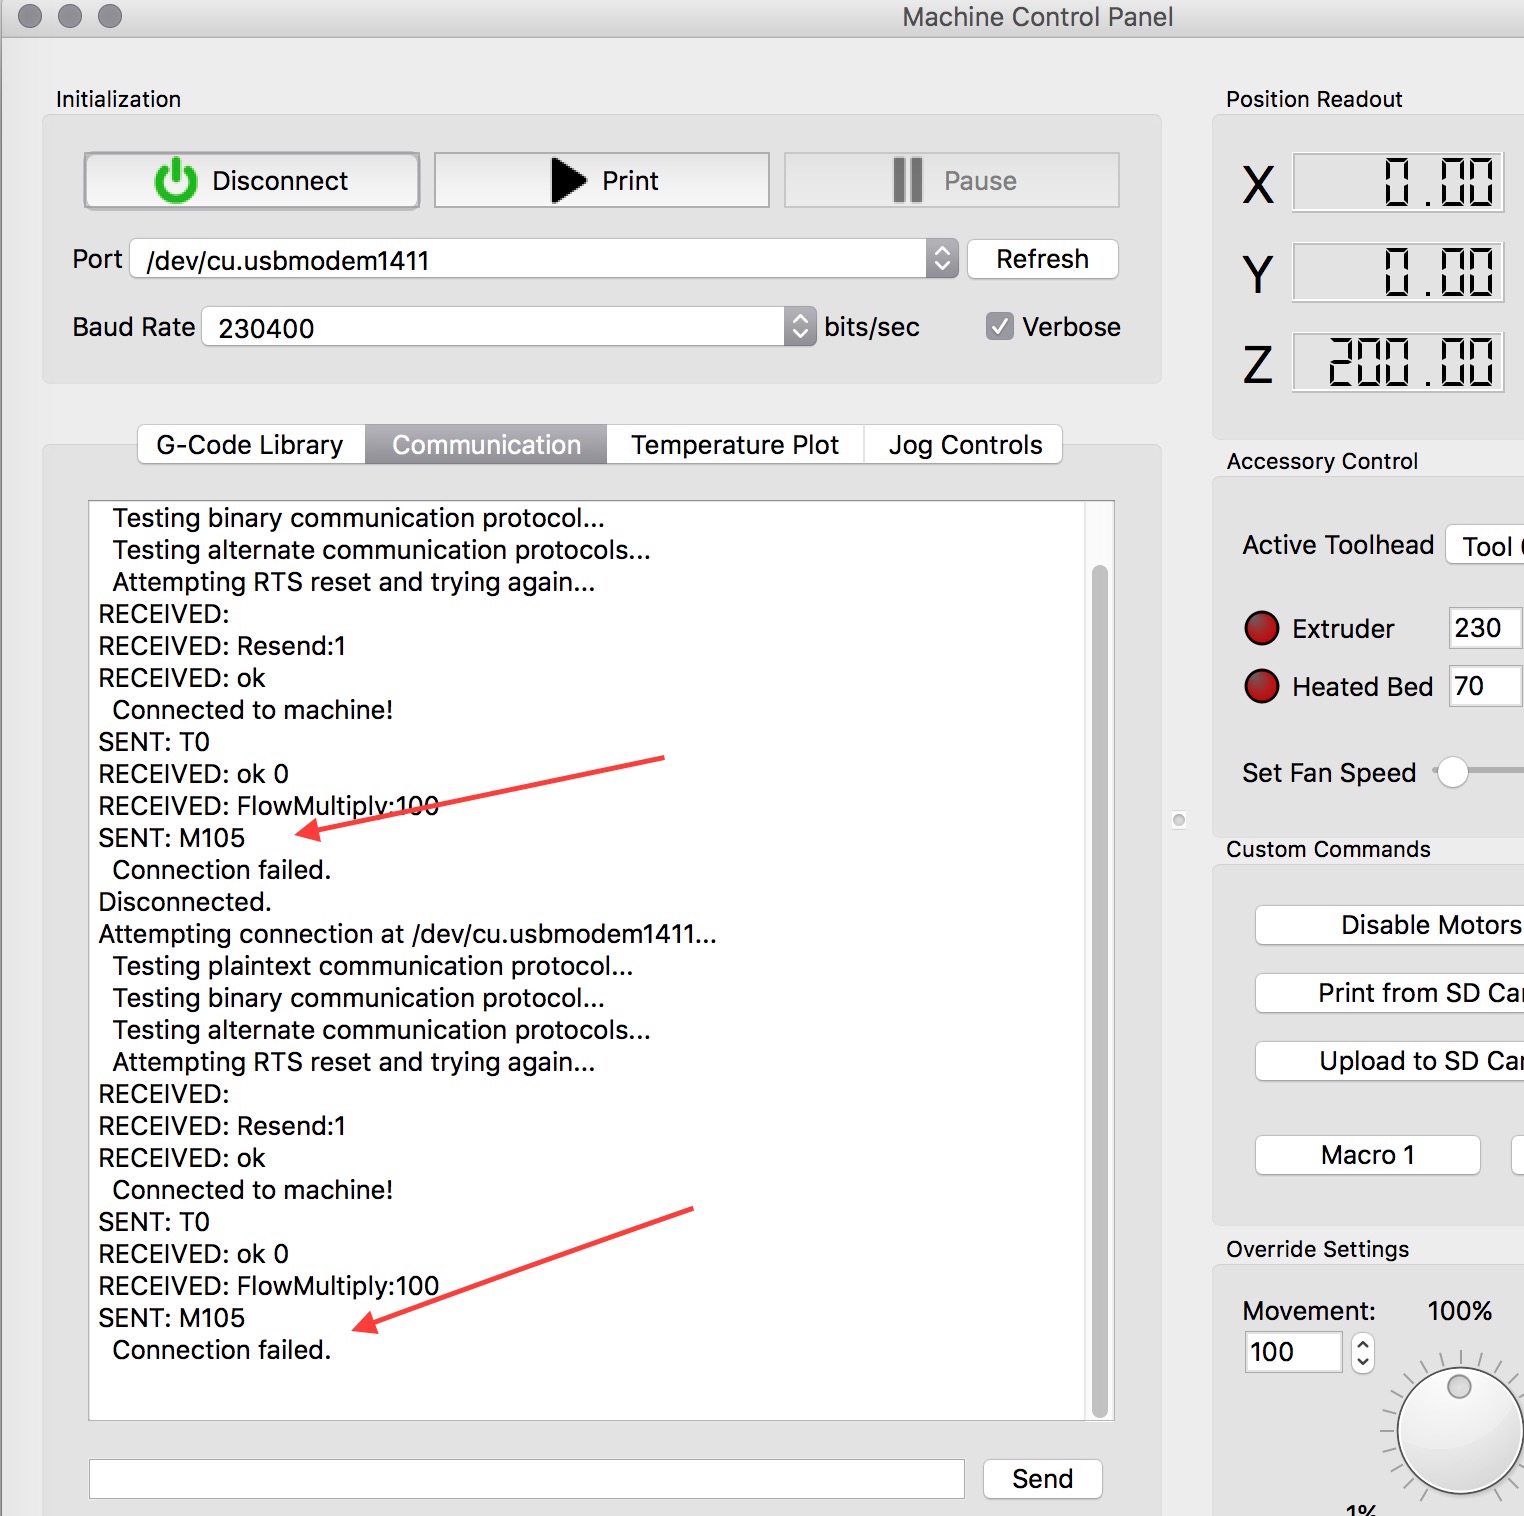Click the 'SENT: M105' line at log bottom
The image size is (1524, 1516).
(x=172, y=1318)
